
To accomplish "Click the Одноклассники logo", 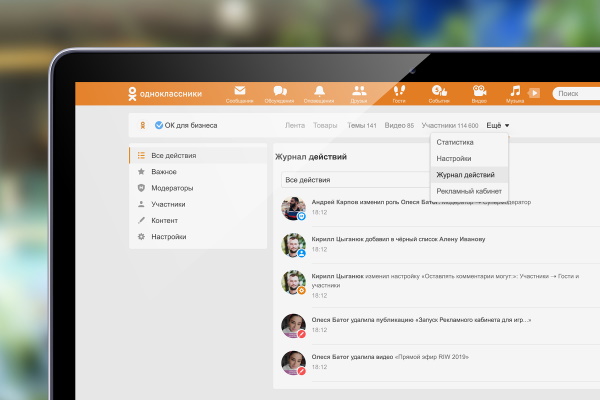I will point(165,94).
